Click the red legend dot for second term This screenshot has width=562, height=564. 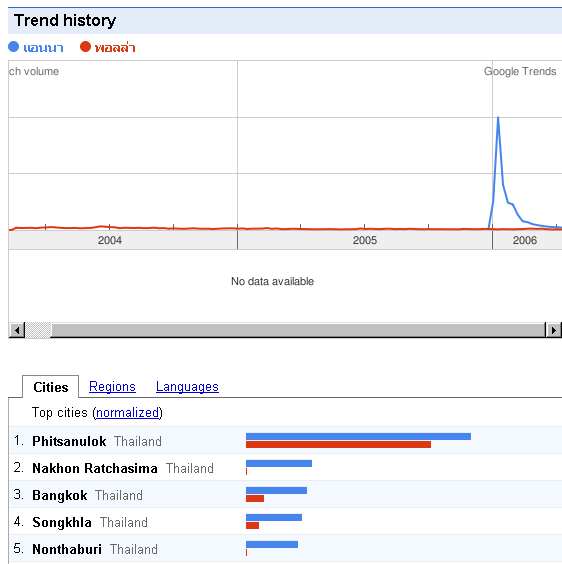point(85,47)
